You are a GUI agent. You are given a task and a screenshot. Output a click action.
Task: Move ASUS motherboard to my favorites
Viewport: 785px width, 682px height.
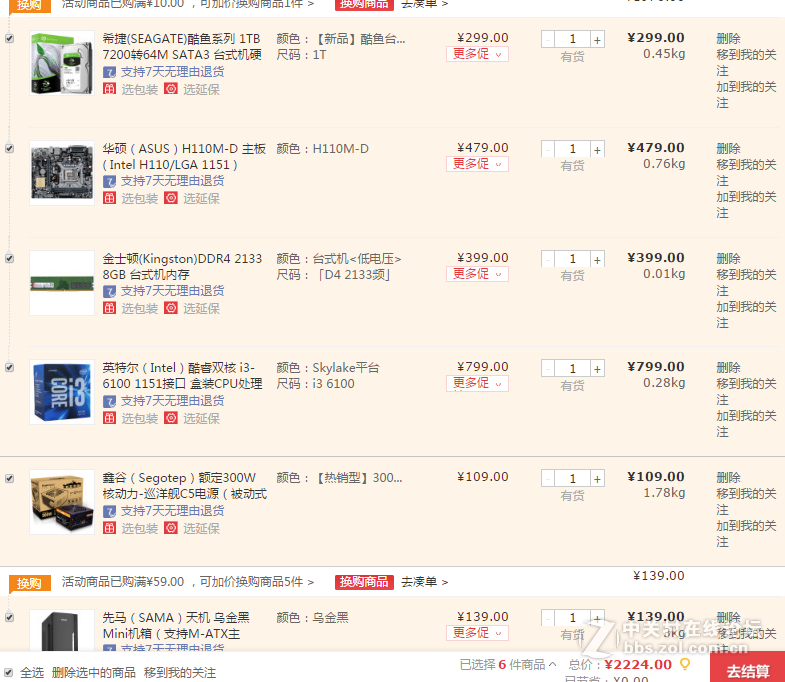tap(746, 172)
